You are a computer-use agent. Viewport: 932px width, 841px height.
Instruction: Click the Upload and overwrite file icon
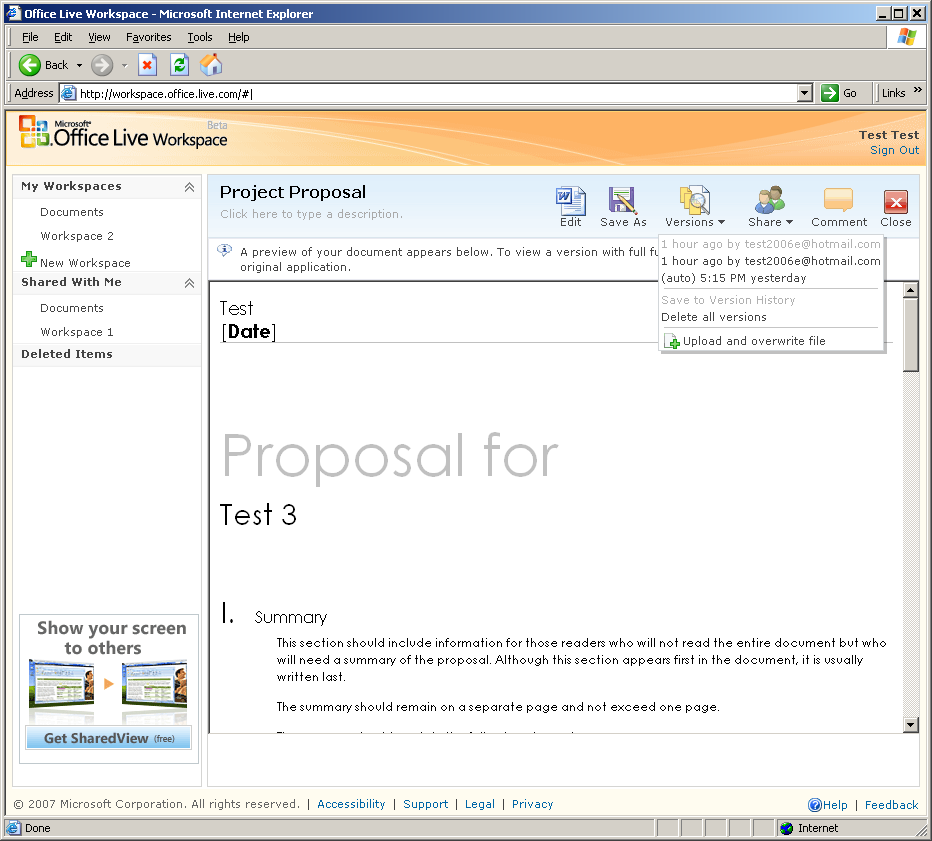672,341
